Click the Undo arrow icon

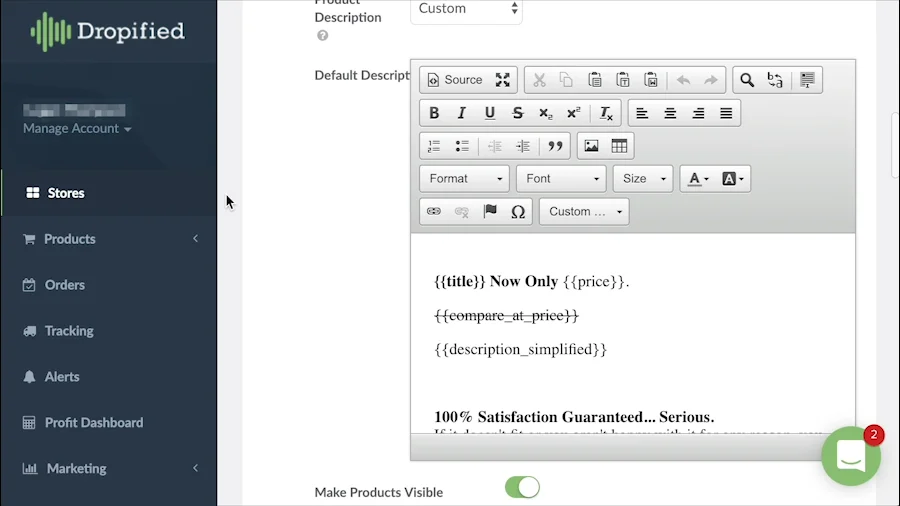[x=683, y=80]
